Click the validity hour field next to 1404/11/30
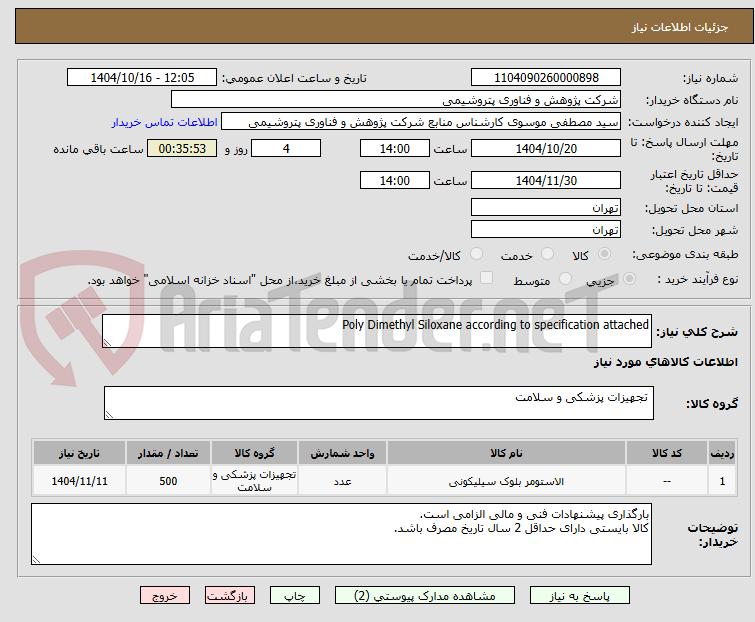The width and height of the screenshot is (755, 622). [395, 180]
